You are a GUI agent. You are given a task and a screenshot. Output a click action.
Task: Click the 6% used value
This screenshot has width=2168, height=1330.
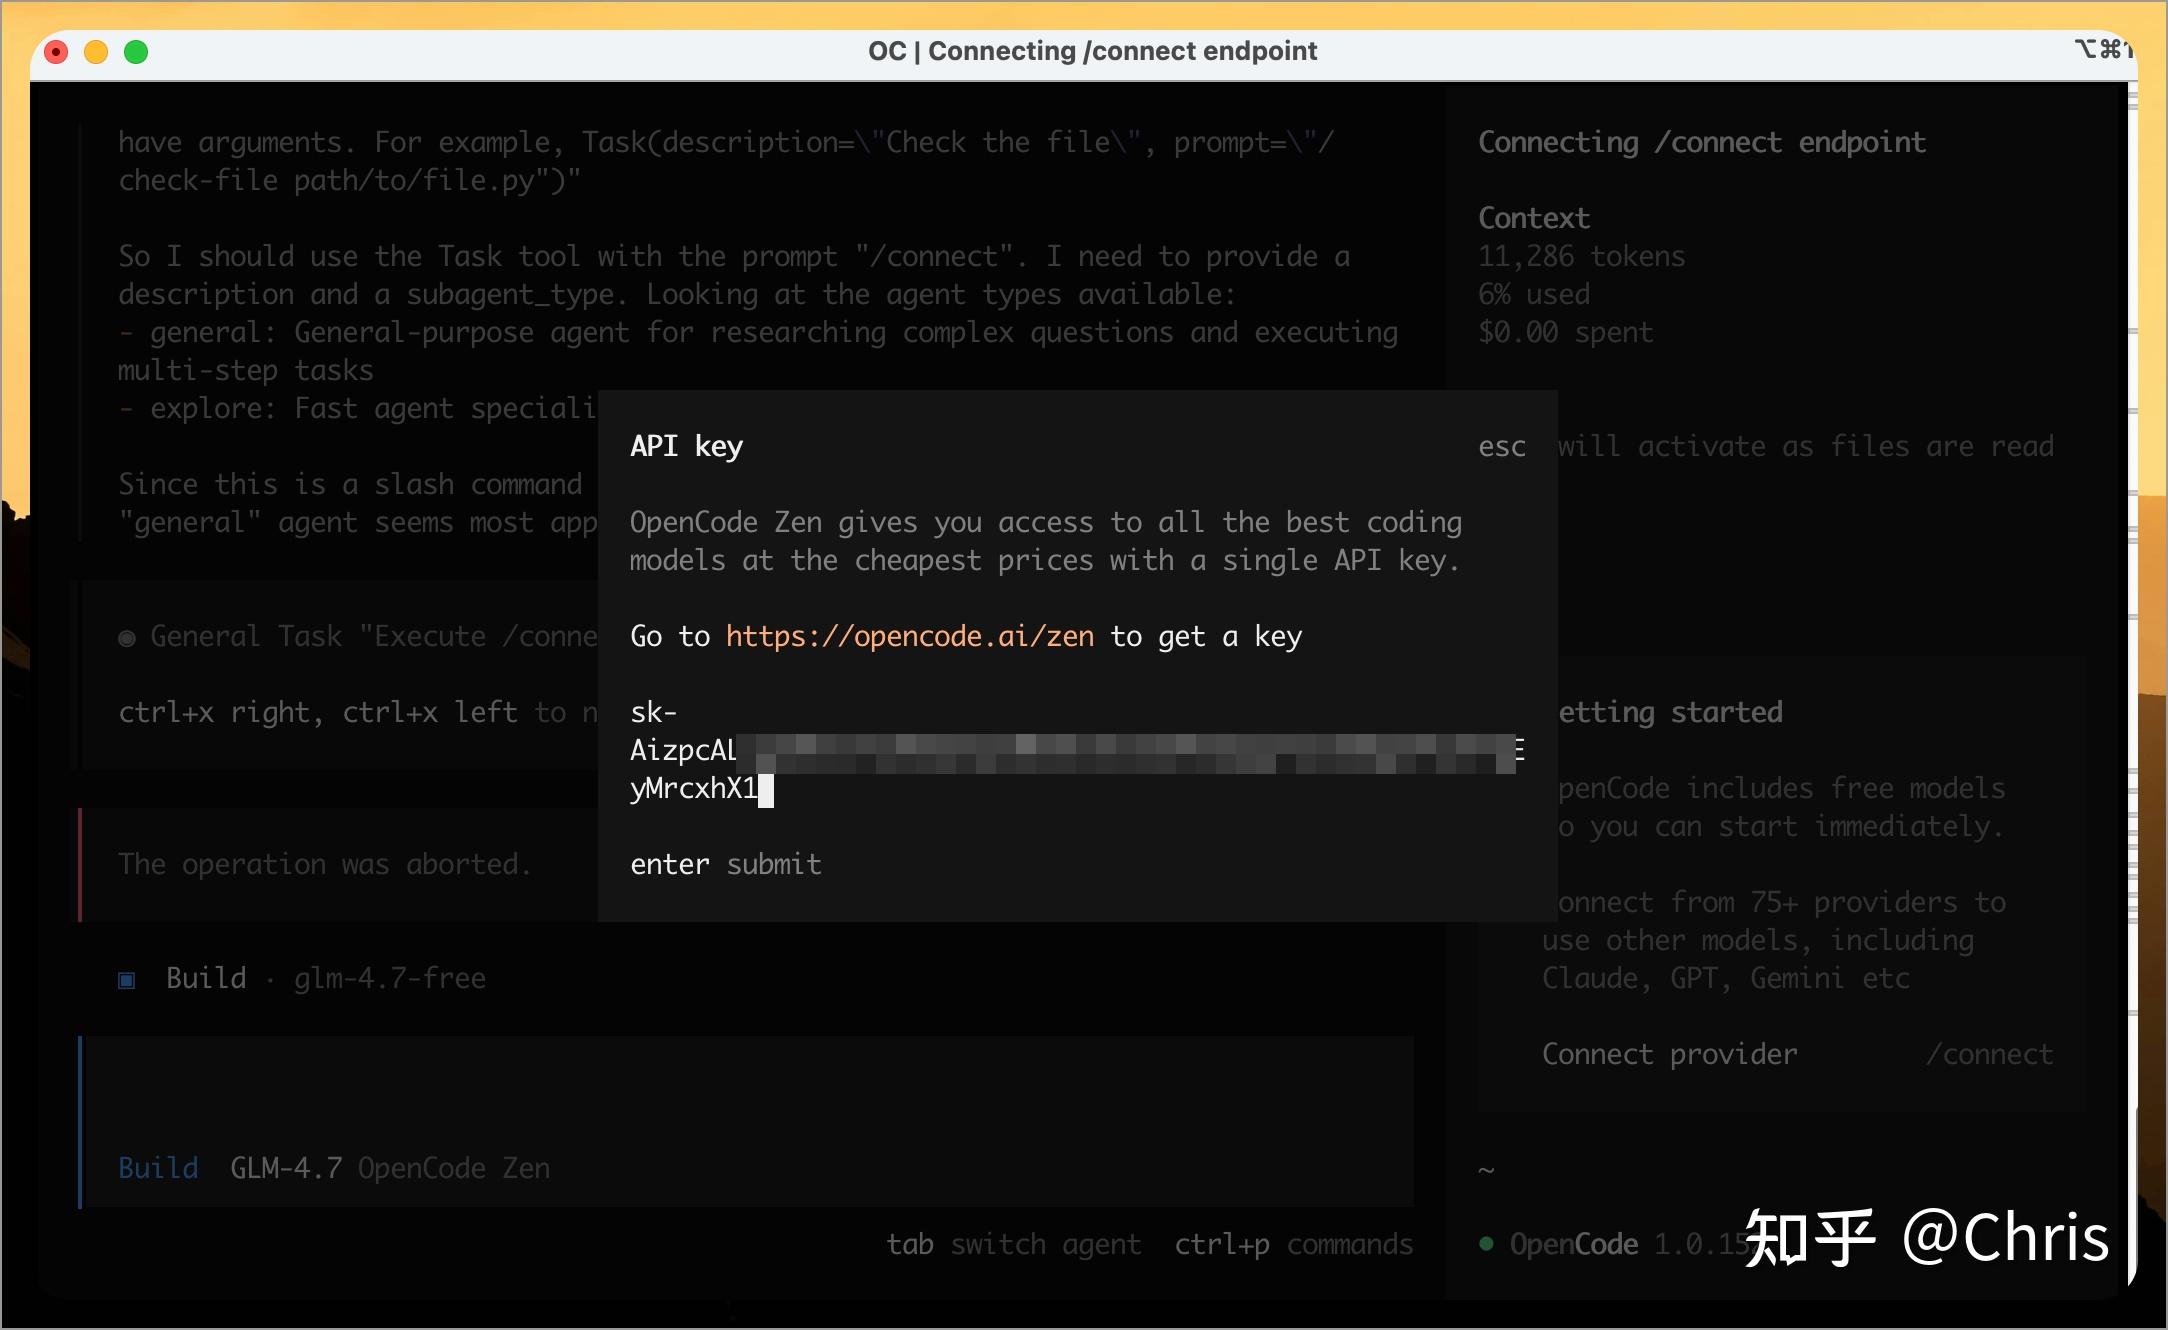[x=1534, y=294]
